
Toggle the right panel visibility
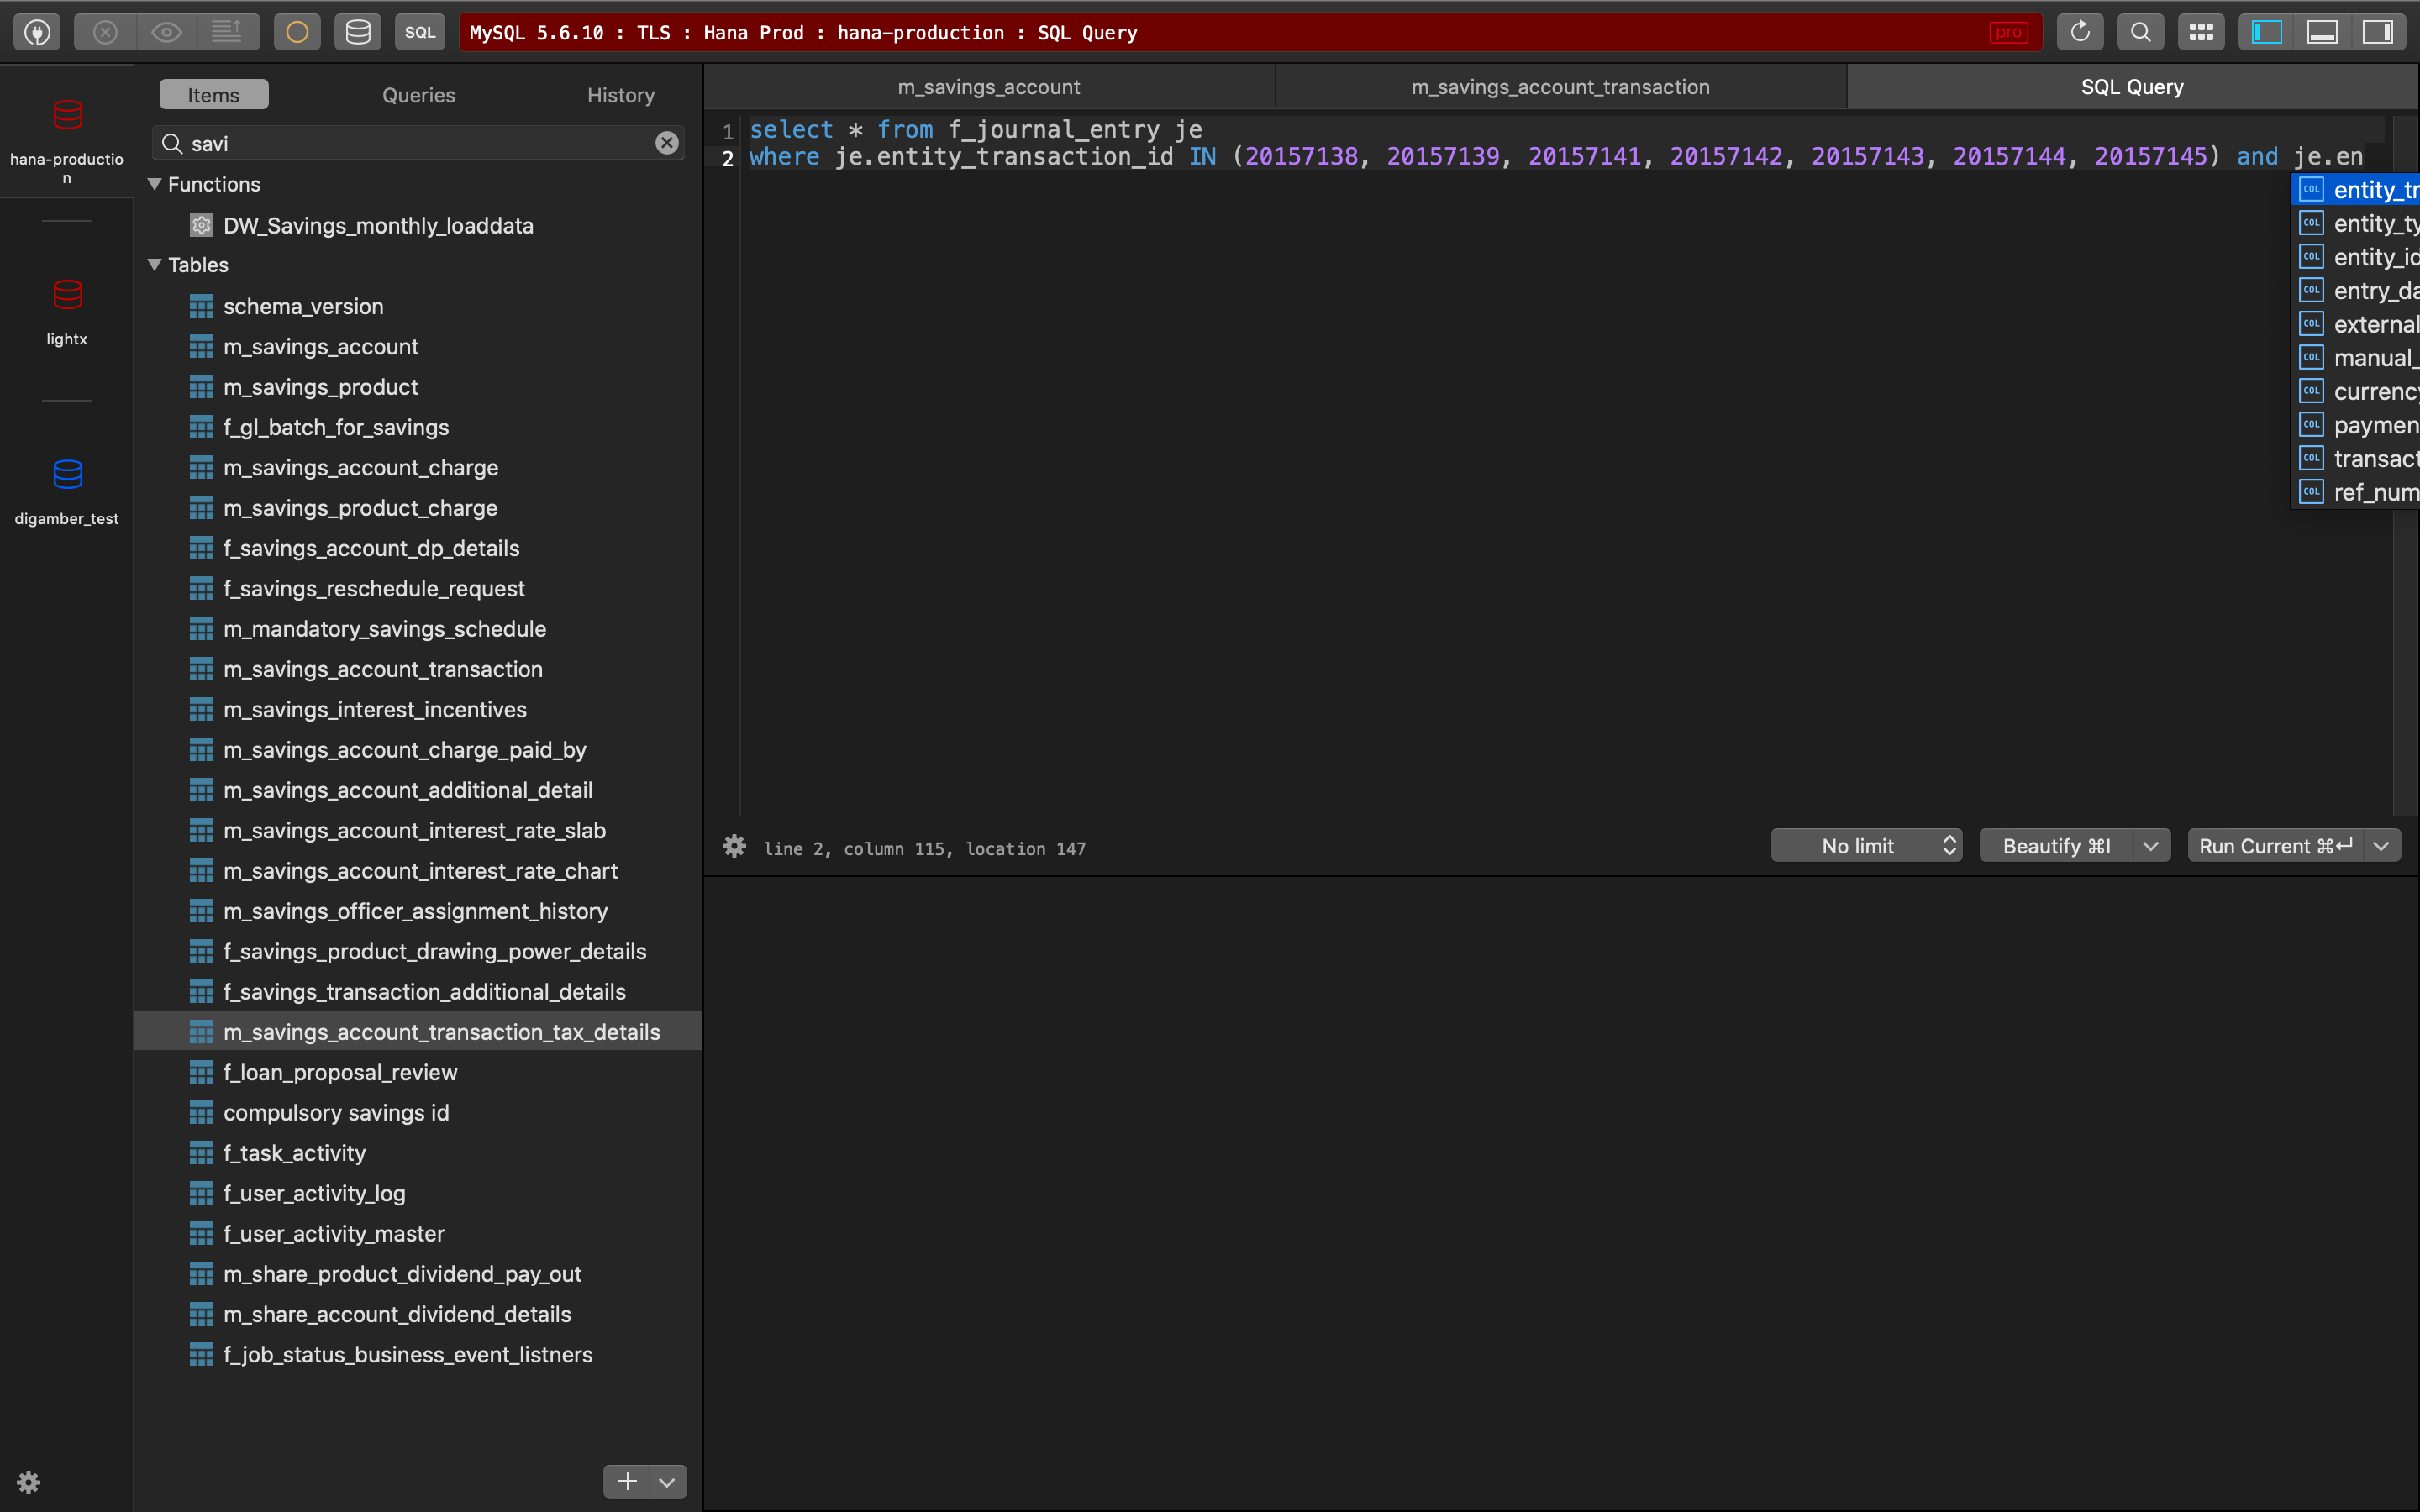[2379, 31]
